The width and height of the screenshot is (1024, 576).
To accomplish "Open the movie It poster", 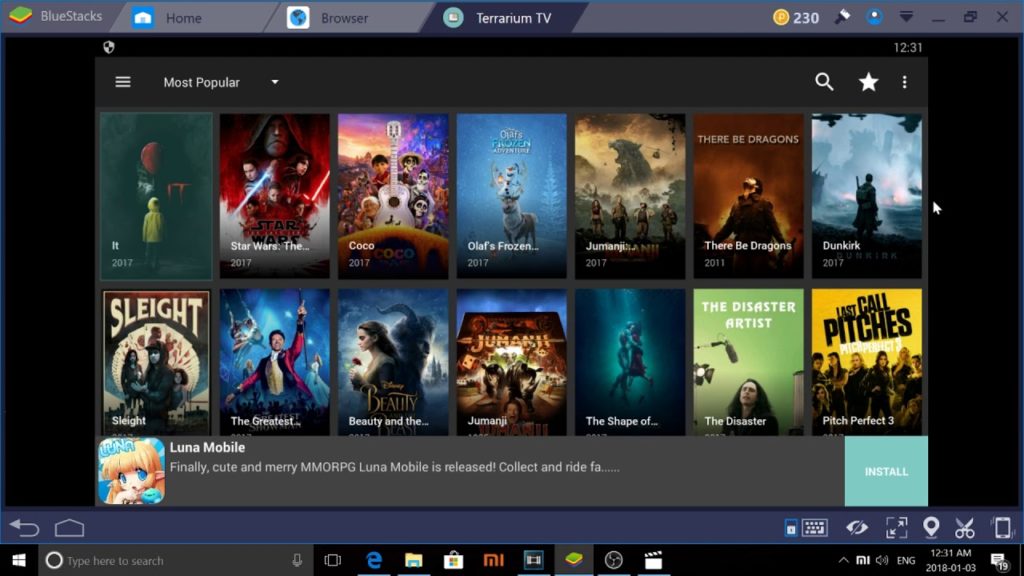I will coord(156,197).
